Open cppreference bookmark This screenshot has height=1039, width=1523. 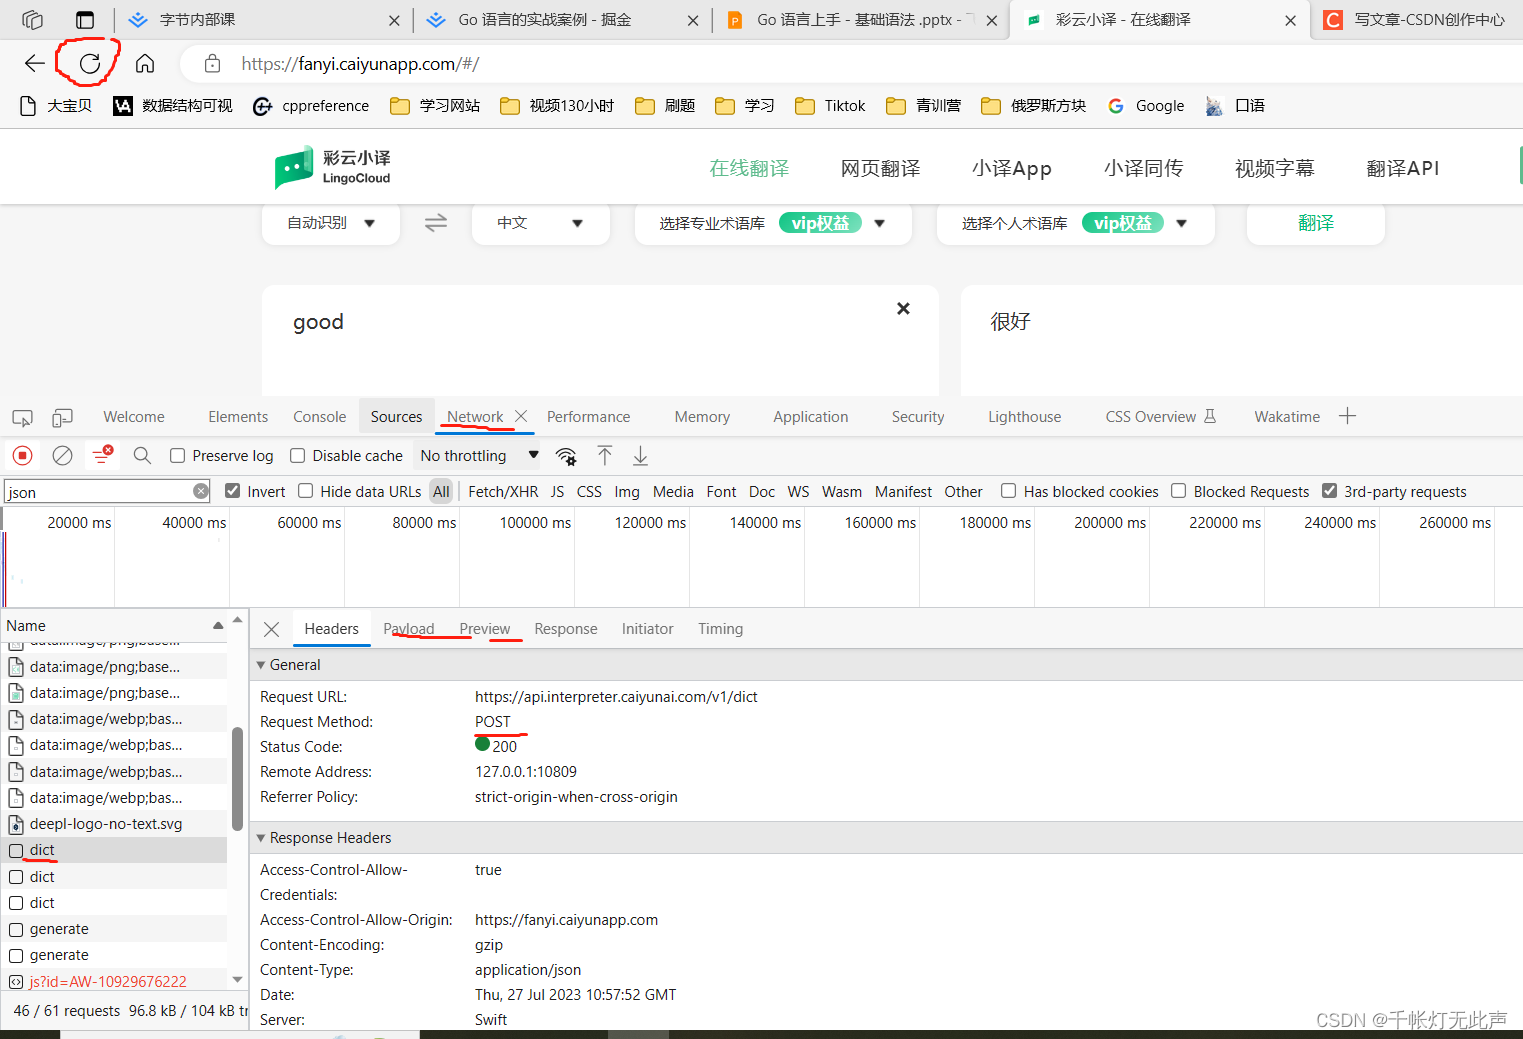[x=311, y=106]
